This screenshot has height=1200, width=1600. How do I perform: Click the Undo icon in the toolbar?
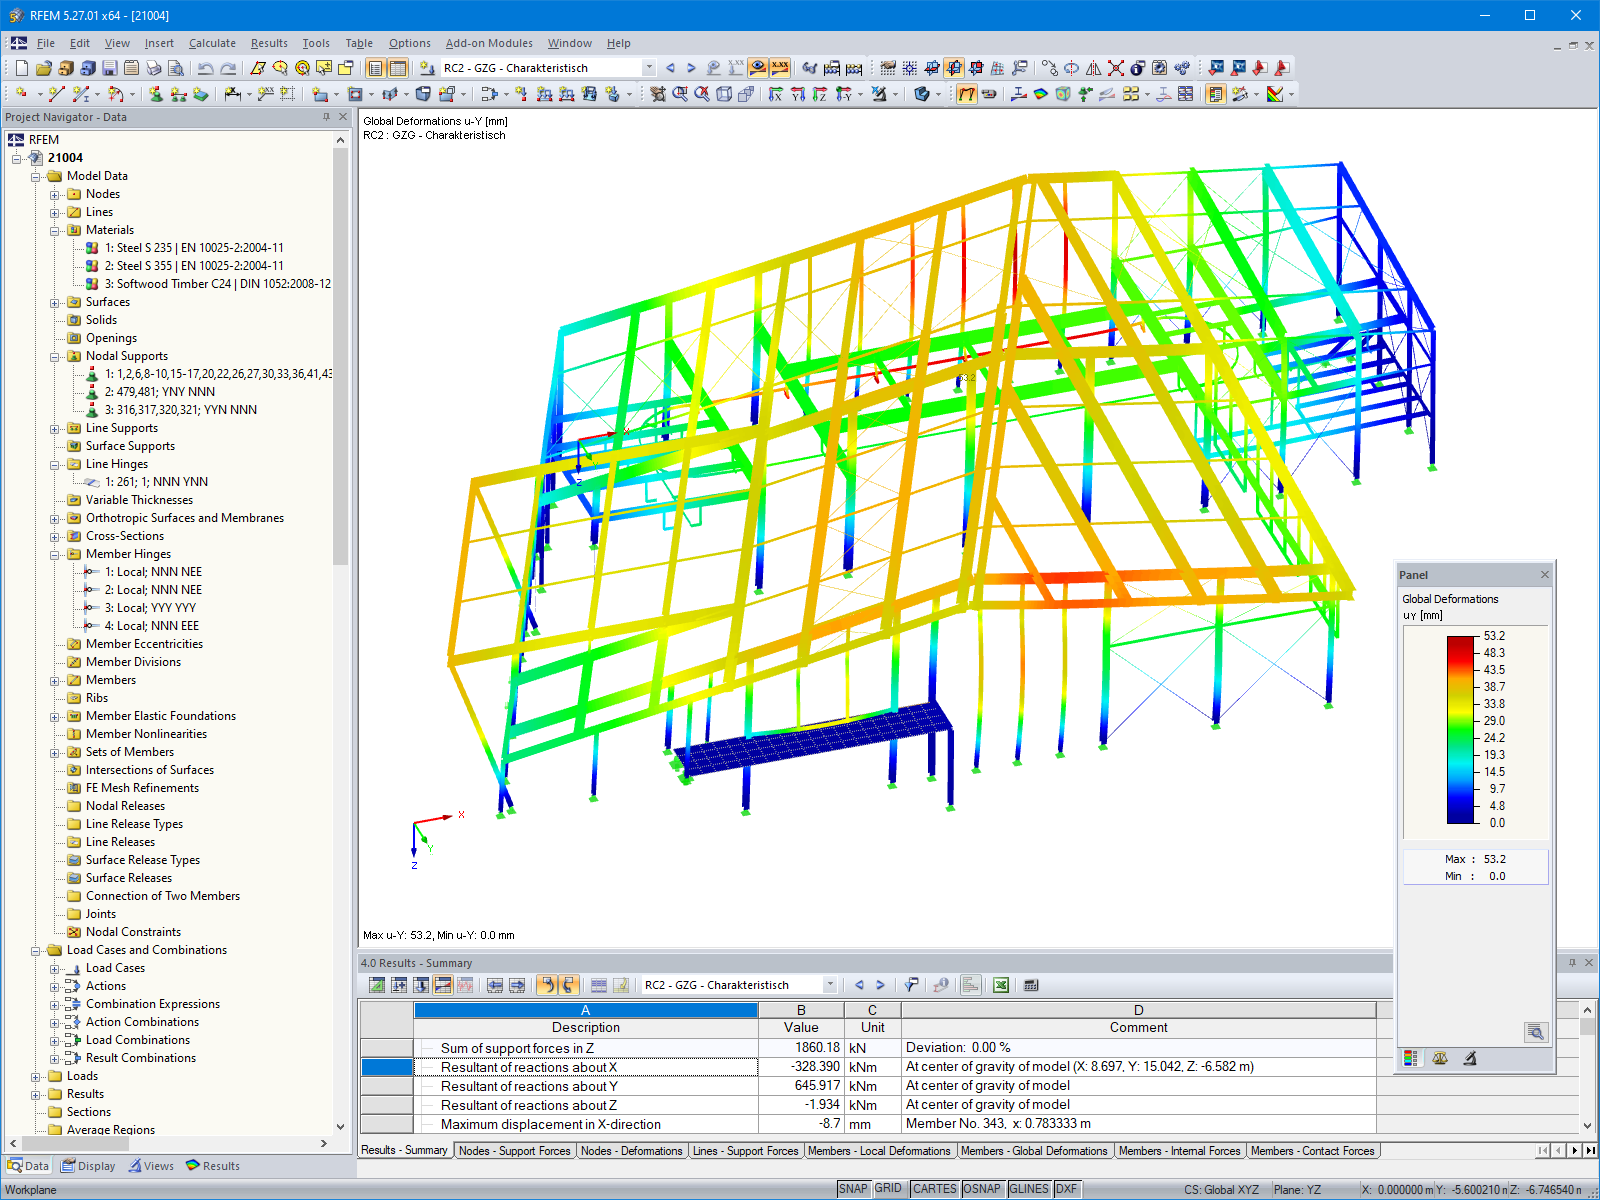point(207,68)
